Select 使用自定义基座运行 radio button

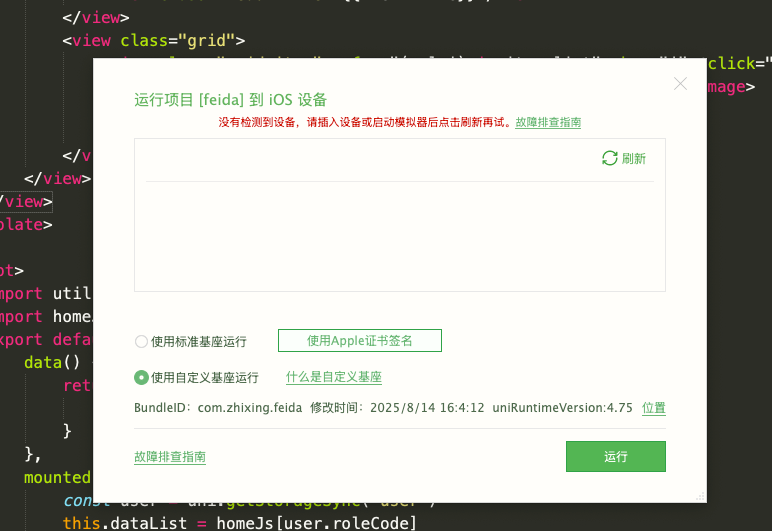point(141,377)
